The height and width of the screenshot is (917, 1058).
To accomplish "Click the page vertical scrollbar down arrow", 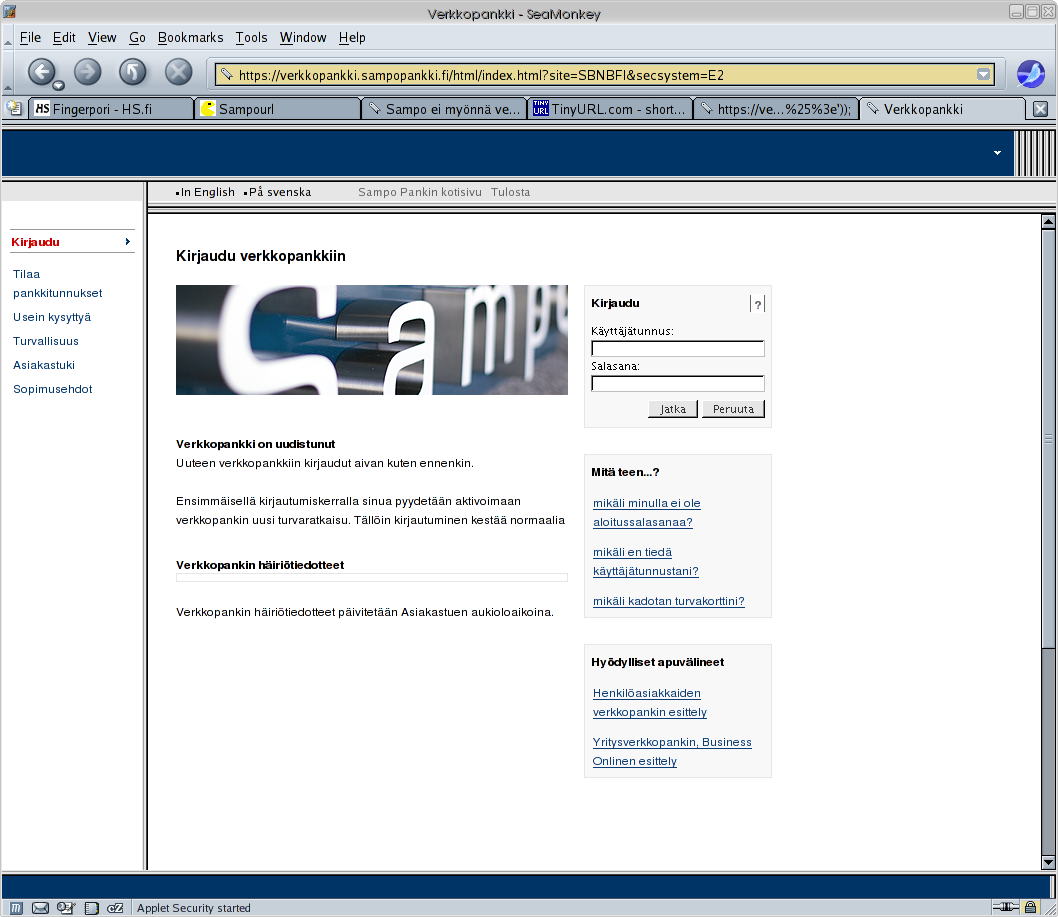I will 1048,862.
